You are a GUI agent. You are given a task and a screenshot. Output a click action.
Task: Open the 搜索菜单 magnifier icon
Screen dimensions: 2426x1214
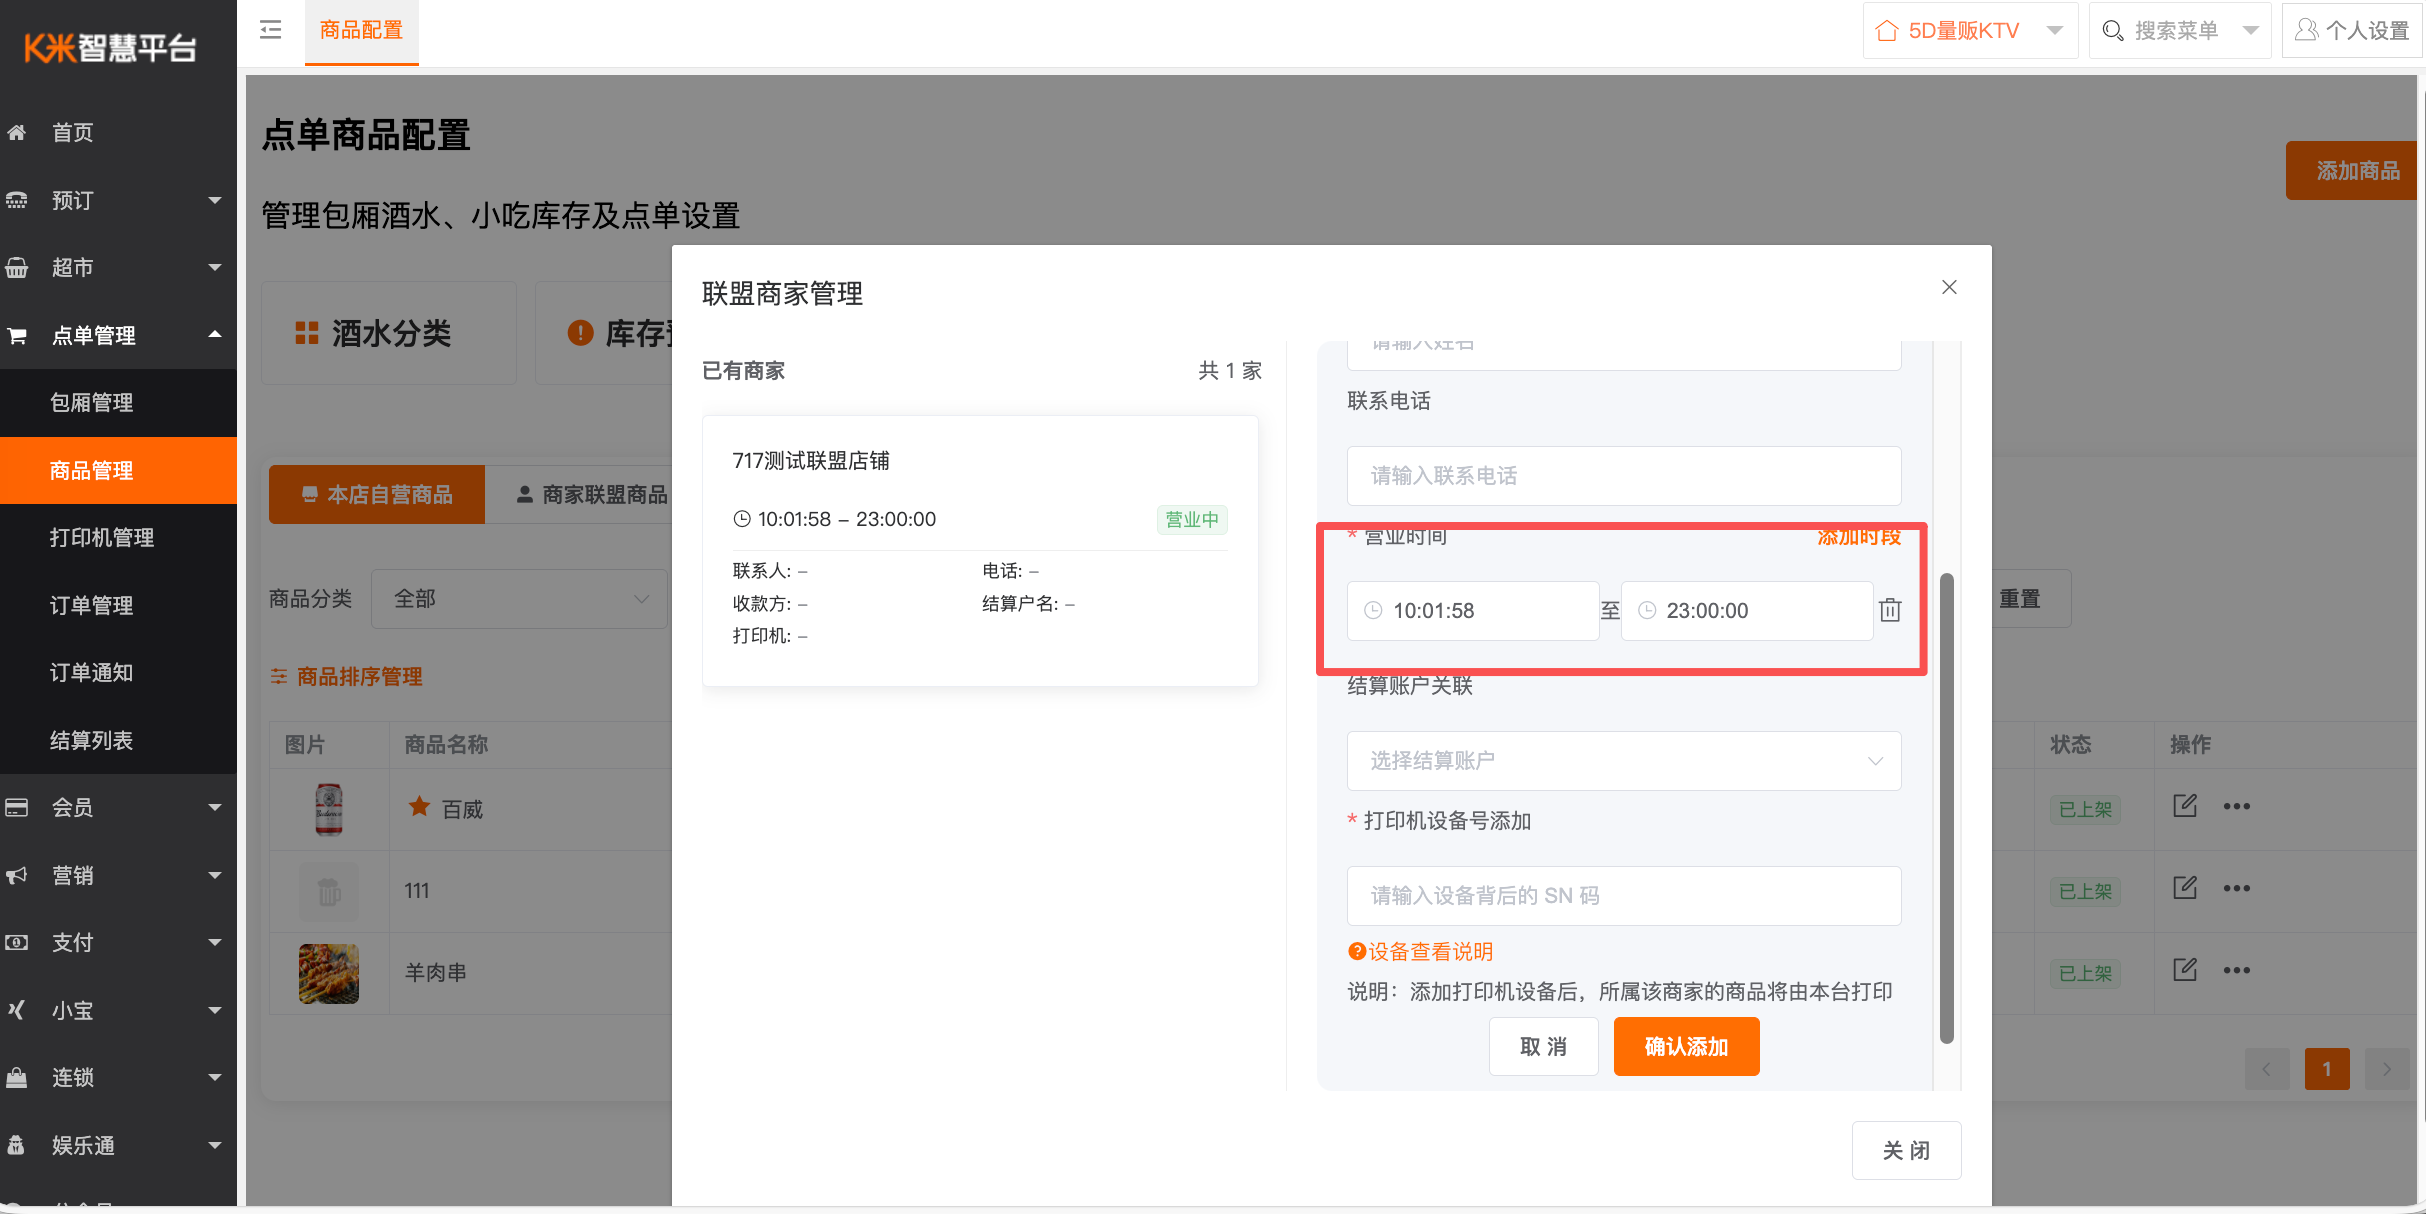2112,30
